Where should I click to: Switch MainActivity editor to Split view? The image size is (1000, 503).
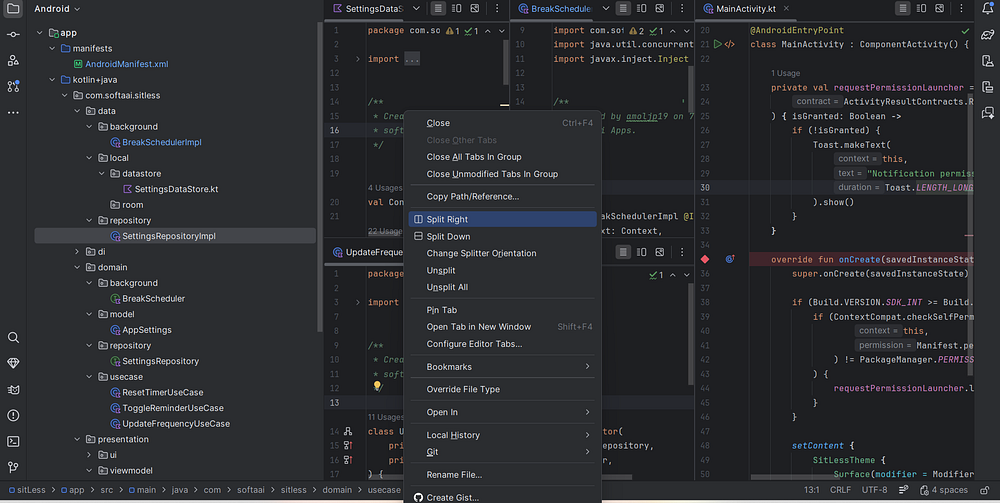tap(921, 8)
